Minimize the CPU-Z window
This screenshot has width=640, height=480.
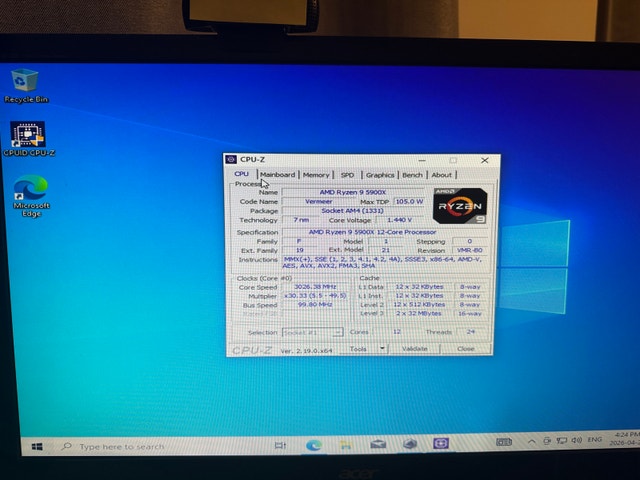[422, 160]
